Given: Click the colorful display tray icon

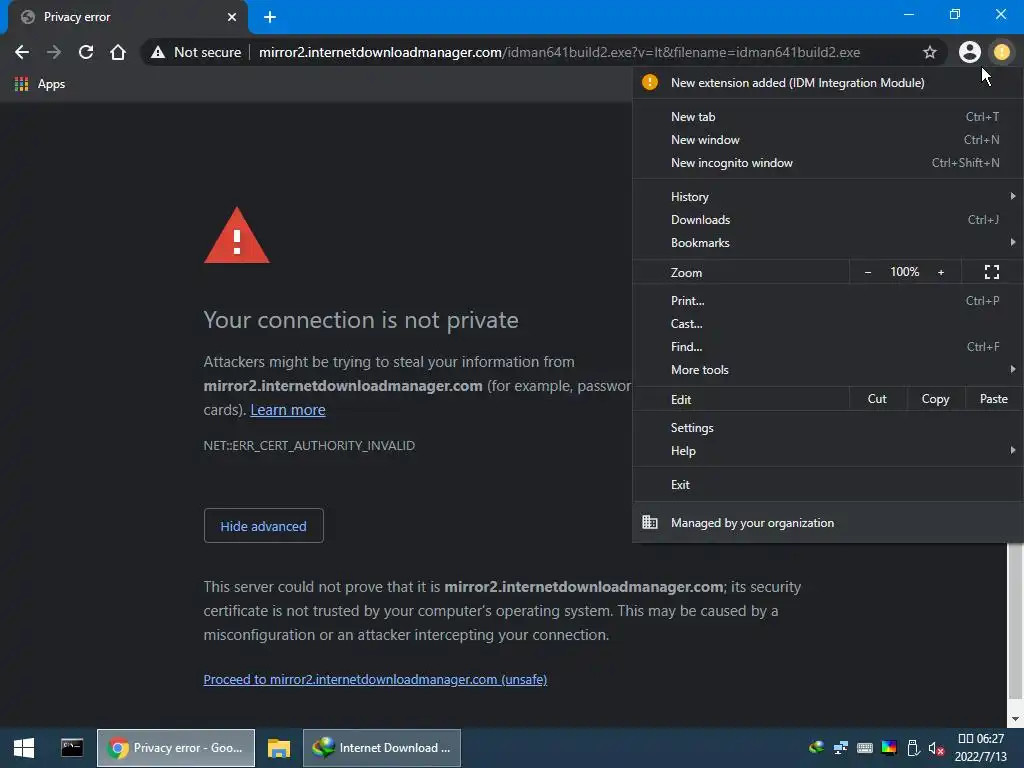Looking at the screenshot, I should [x=889, y=748].
